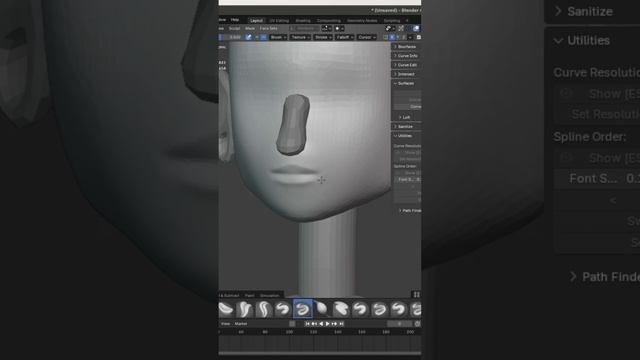Expand the Intersect panel
This screenshot has height=360, width=640.
(405, 74)
